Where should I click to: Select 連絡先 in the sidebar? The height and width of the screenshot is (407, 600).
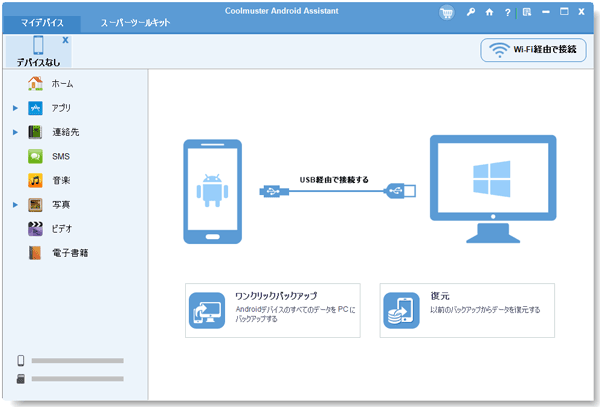point(65,132)
